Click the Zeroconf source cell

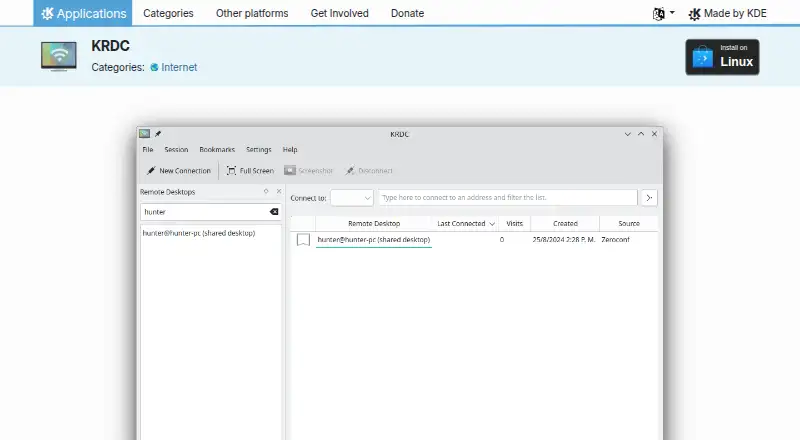(x=615, y=239)
